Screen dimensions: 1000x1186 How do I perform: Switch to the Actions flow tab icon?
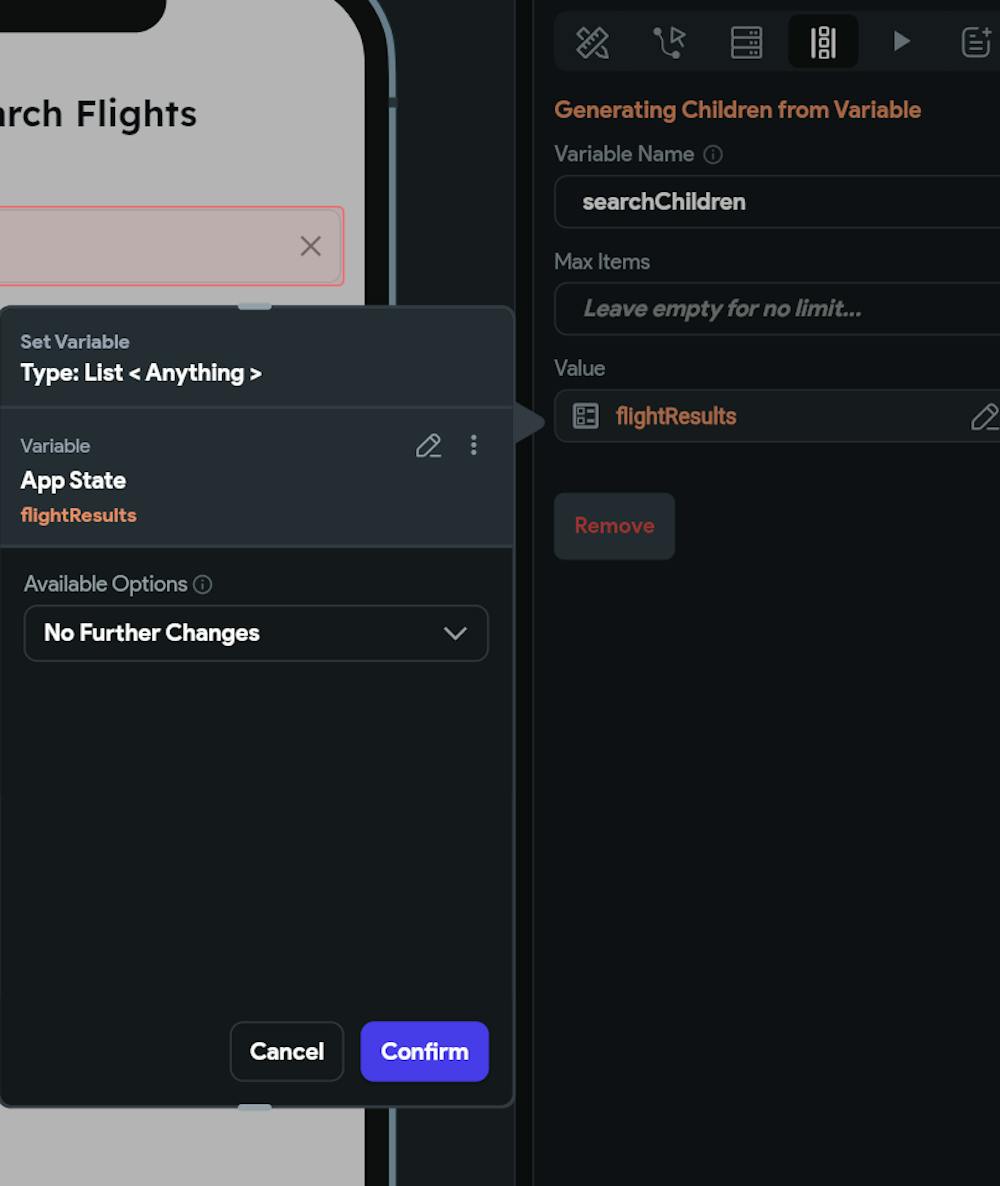[669, 42]
